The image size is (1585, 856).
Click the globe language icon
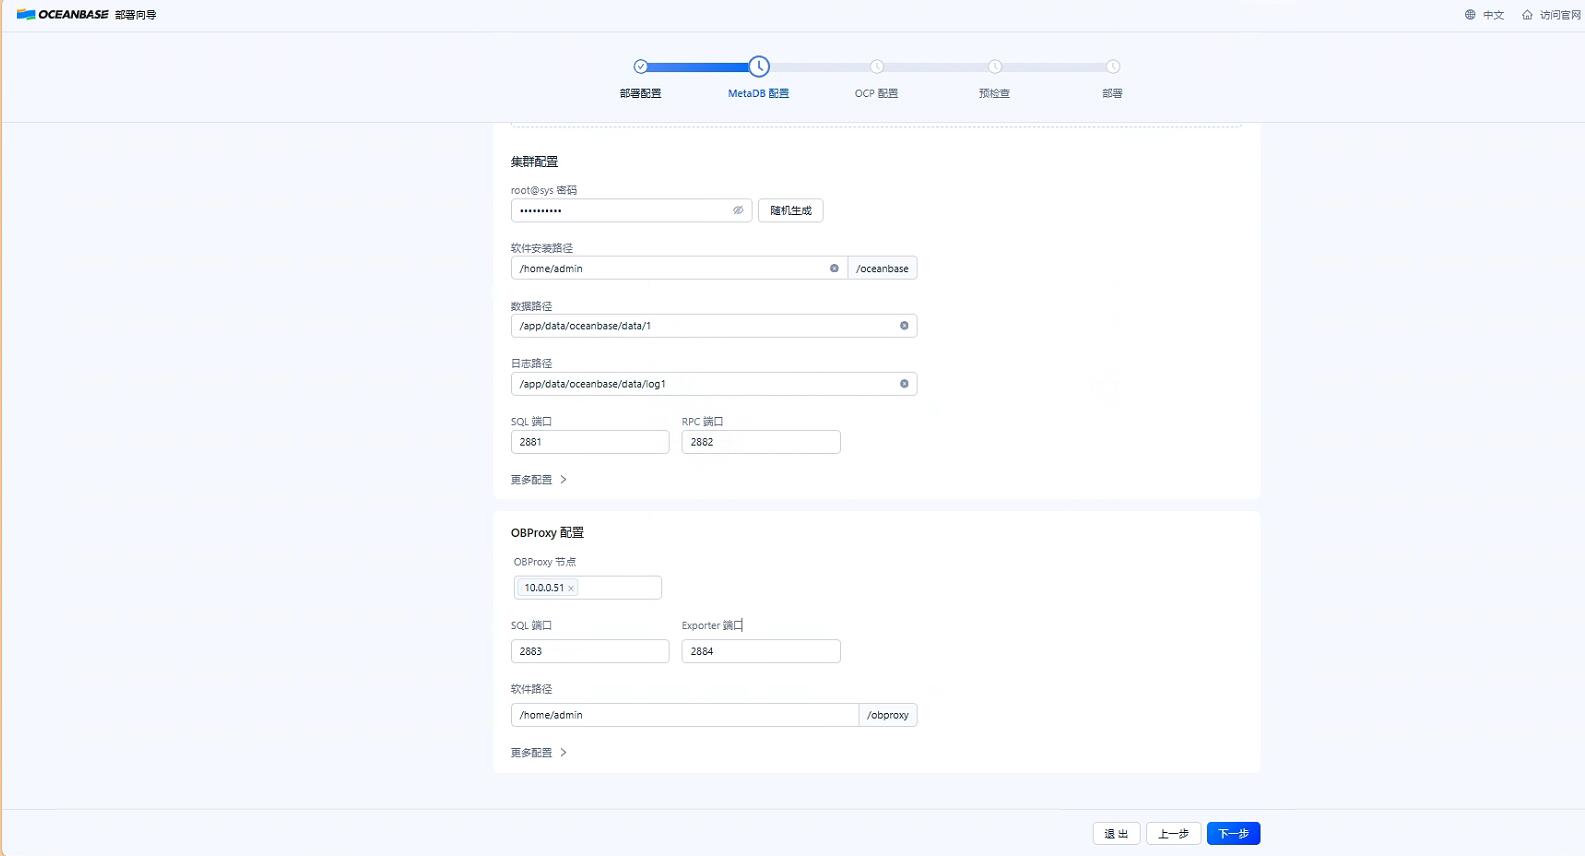click(1470, 15)
